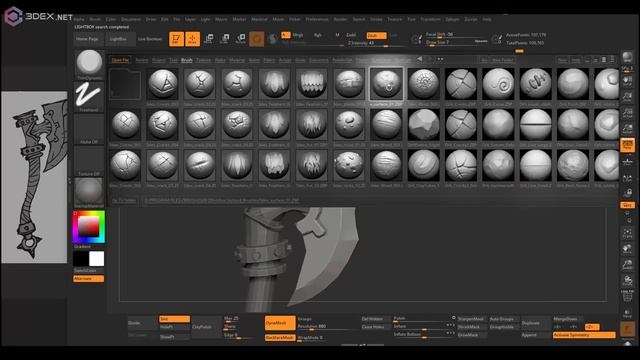Choose the spiral curl brush thumbnail
The width and height of the screenshot is (640, 360).
(498, 84)
